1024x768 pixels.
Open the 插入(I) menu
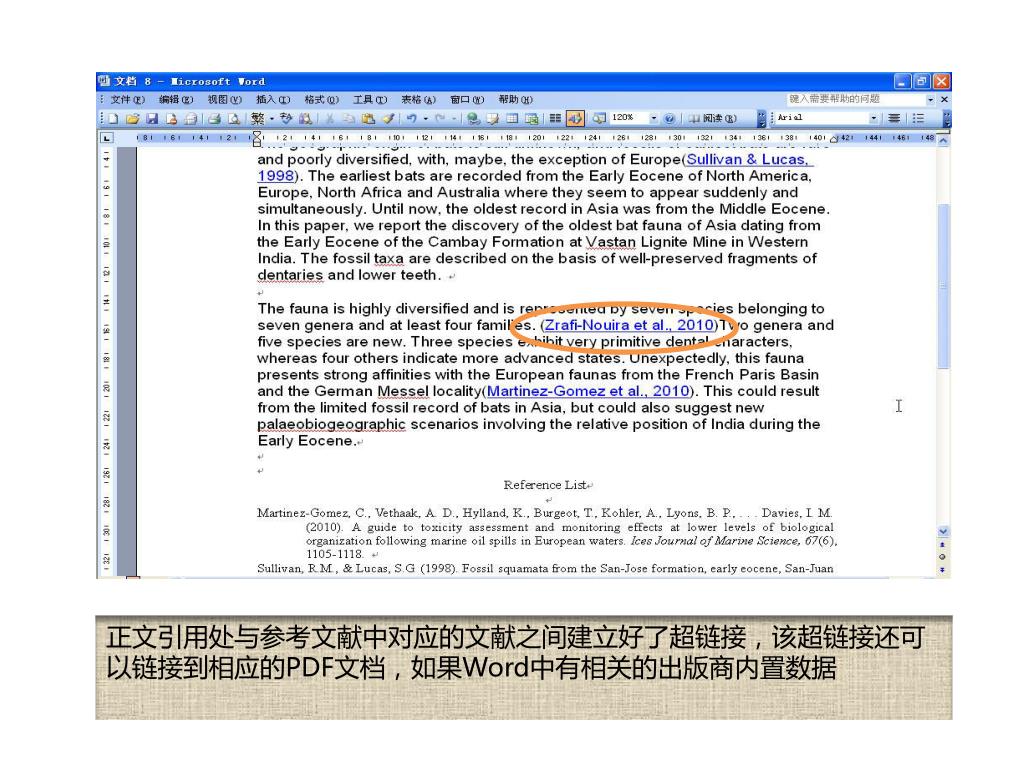coord(273,99)
